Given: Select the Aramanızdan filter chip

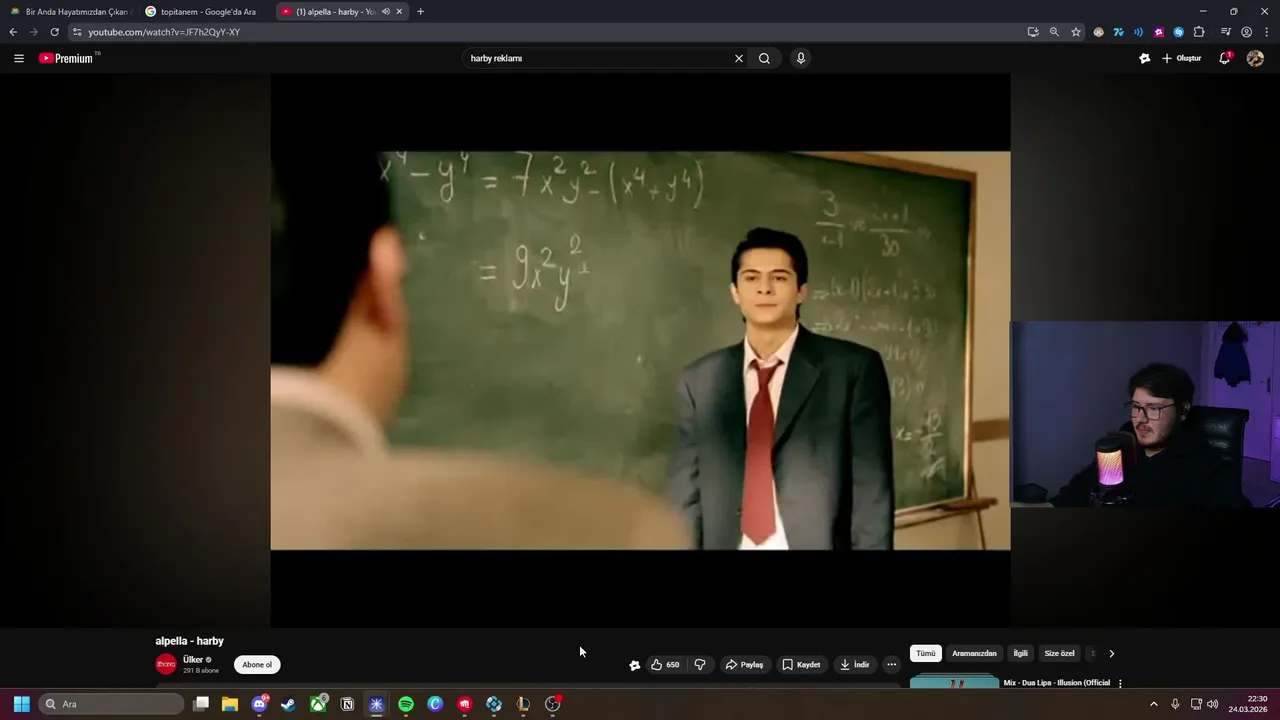Looking at the screenshot, I should click(x=974, y=653).
